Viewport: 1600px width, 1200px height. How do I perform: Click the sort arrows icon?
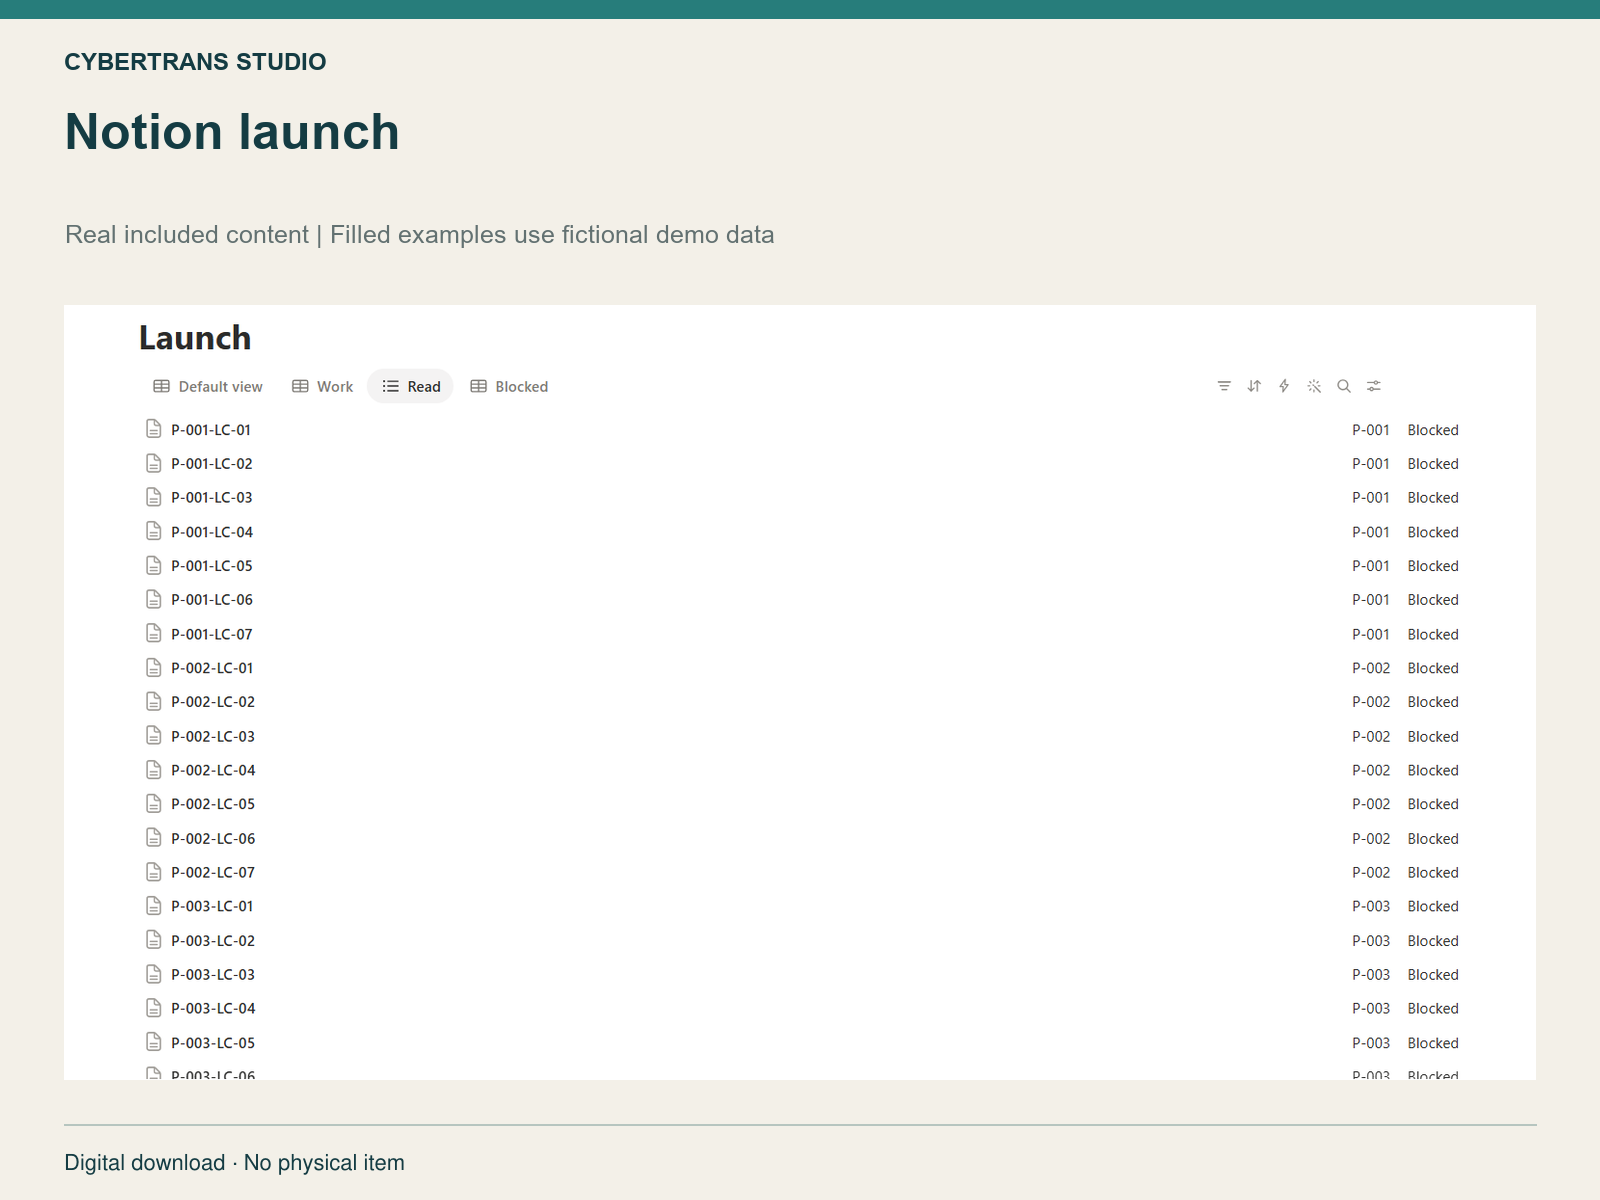(1254, 386)
